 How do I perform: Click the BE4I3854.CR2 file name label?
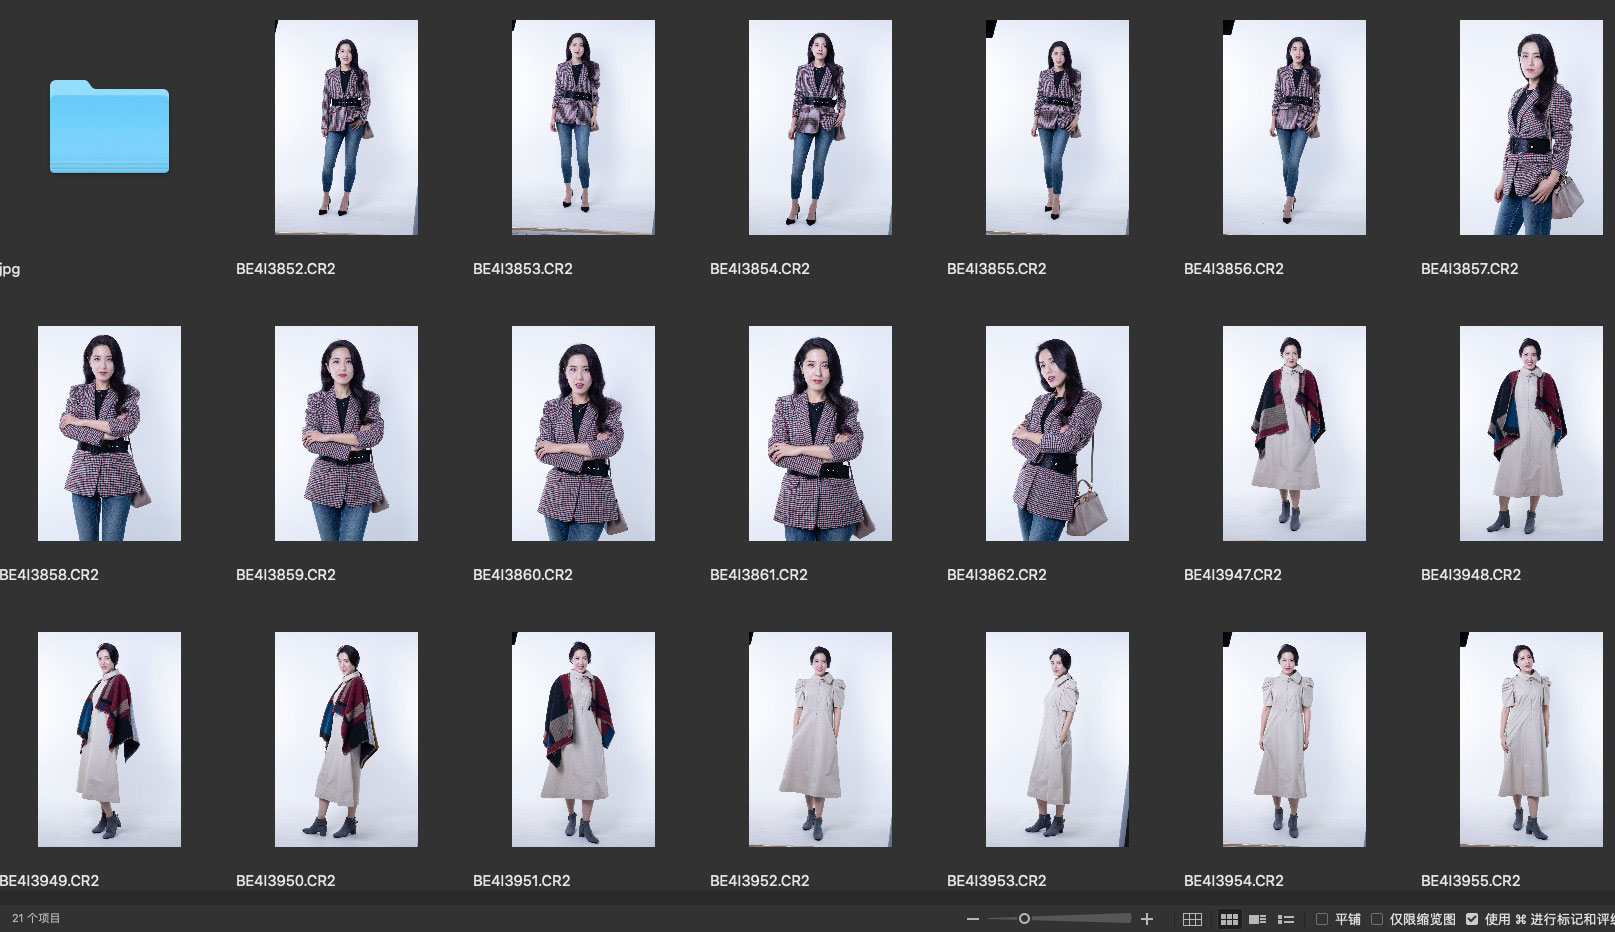click(760, 269)
